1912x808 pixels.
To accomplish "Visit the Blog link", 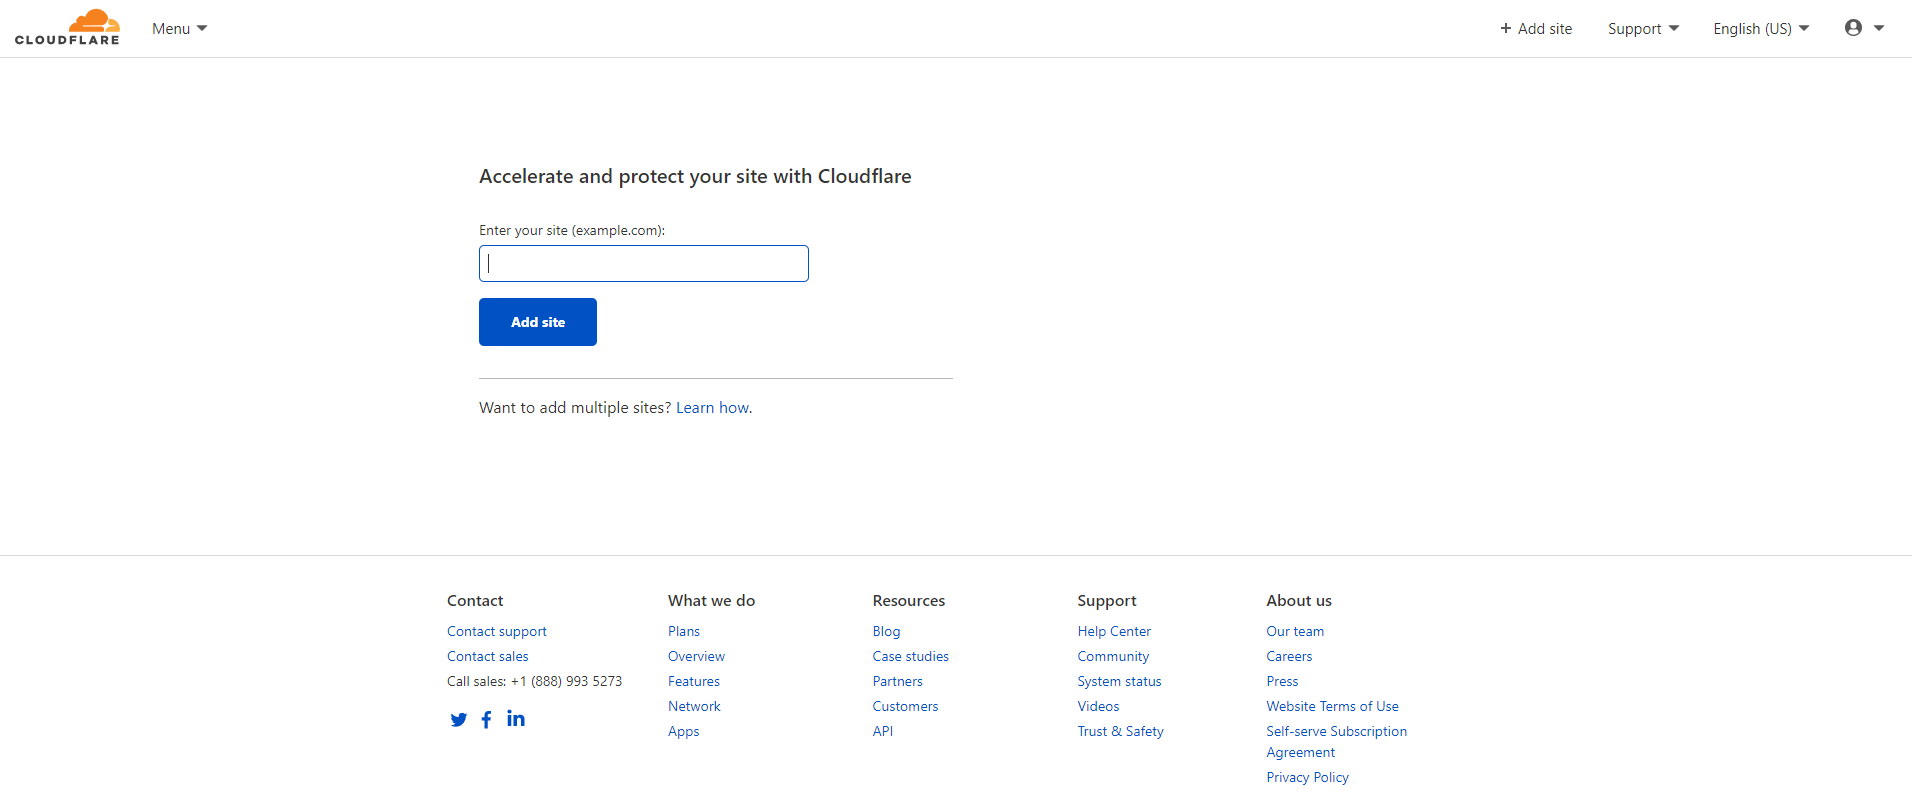I will tap(887, 631).
